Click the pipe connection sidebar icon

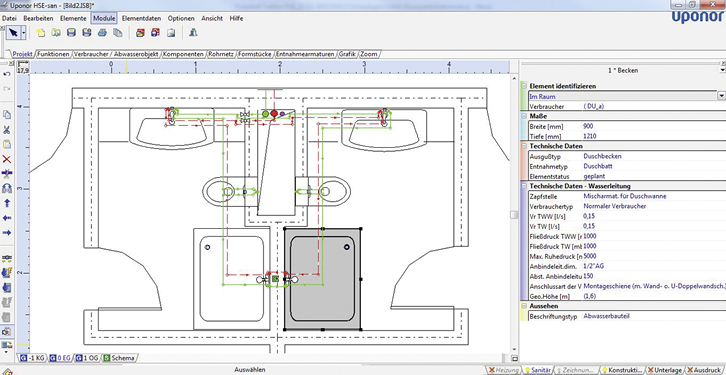pos(6,174)
